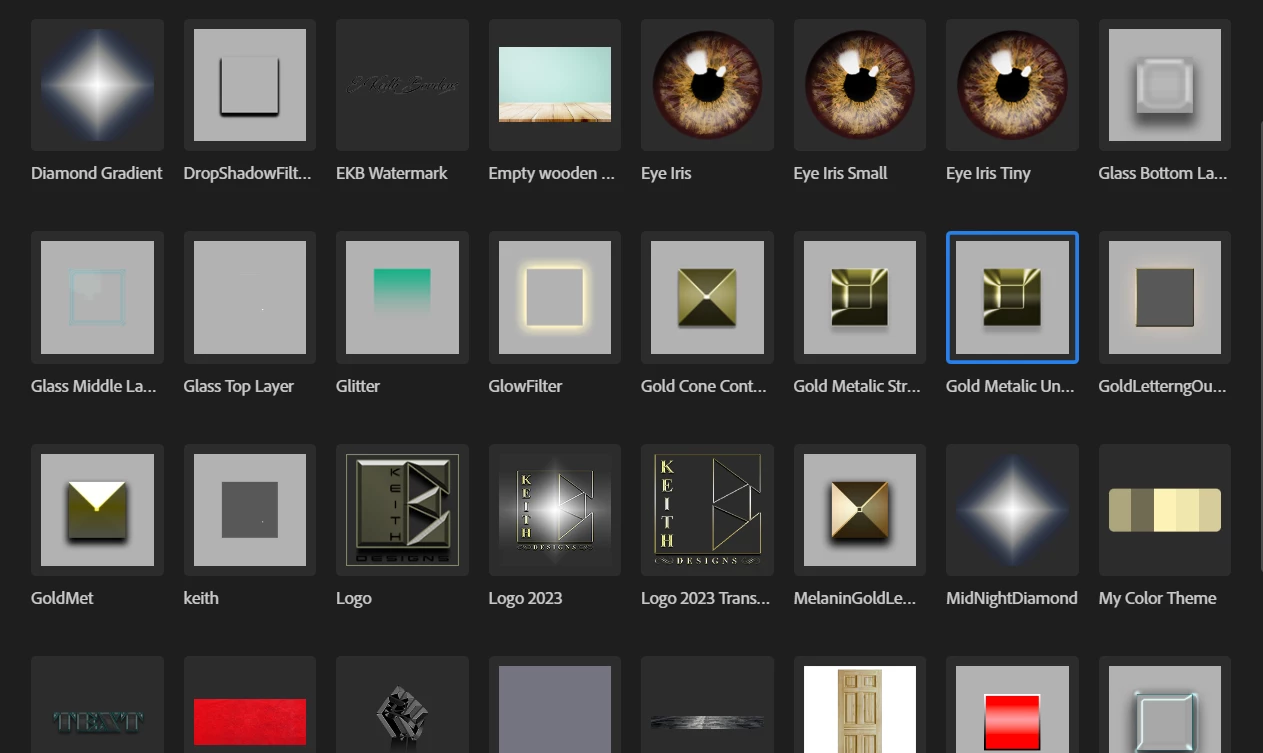Open the DropShadowFilt... item thumbnail

pos(250,85)
